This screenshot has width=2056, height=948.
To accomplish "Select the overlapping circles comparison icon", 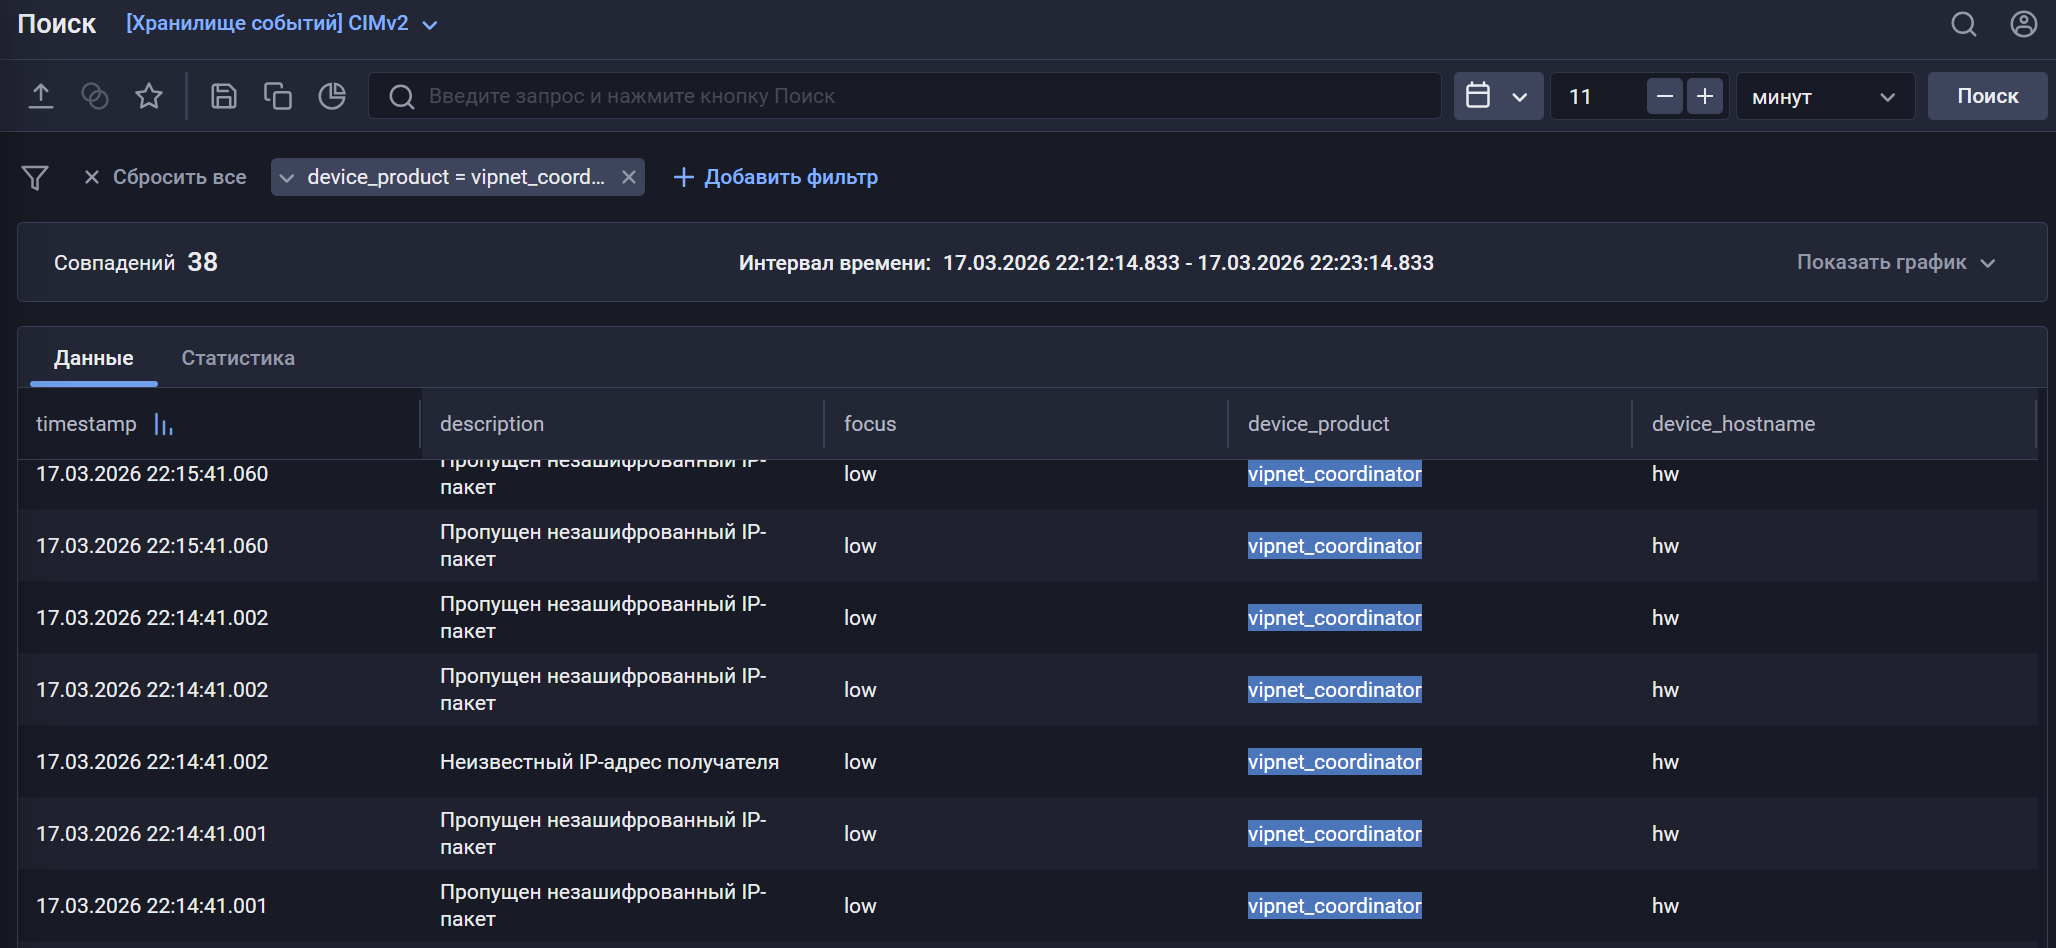I will coord(95,95).
